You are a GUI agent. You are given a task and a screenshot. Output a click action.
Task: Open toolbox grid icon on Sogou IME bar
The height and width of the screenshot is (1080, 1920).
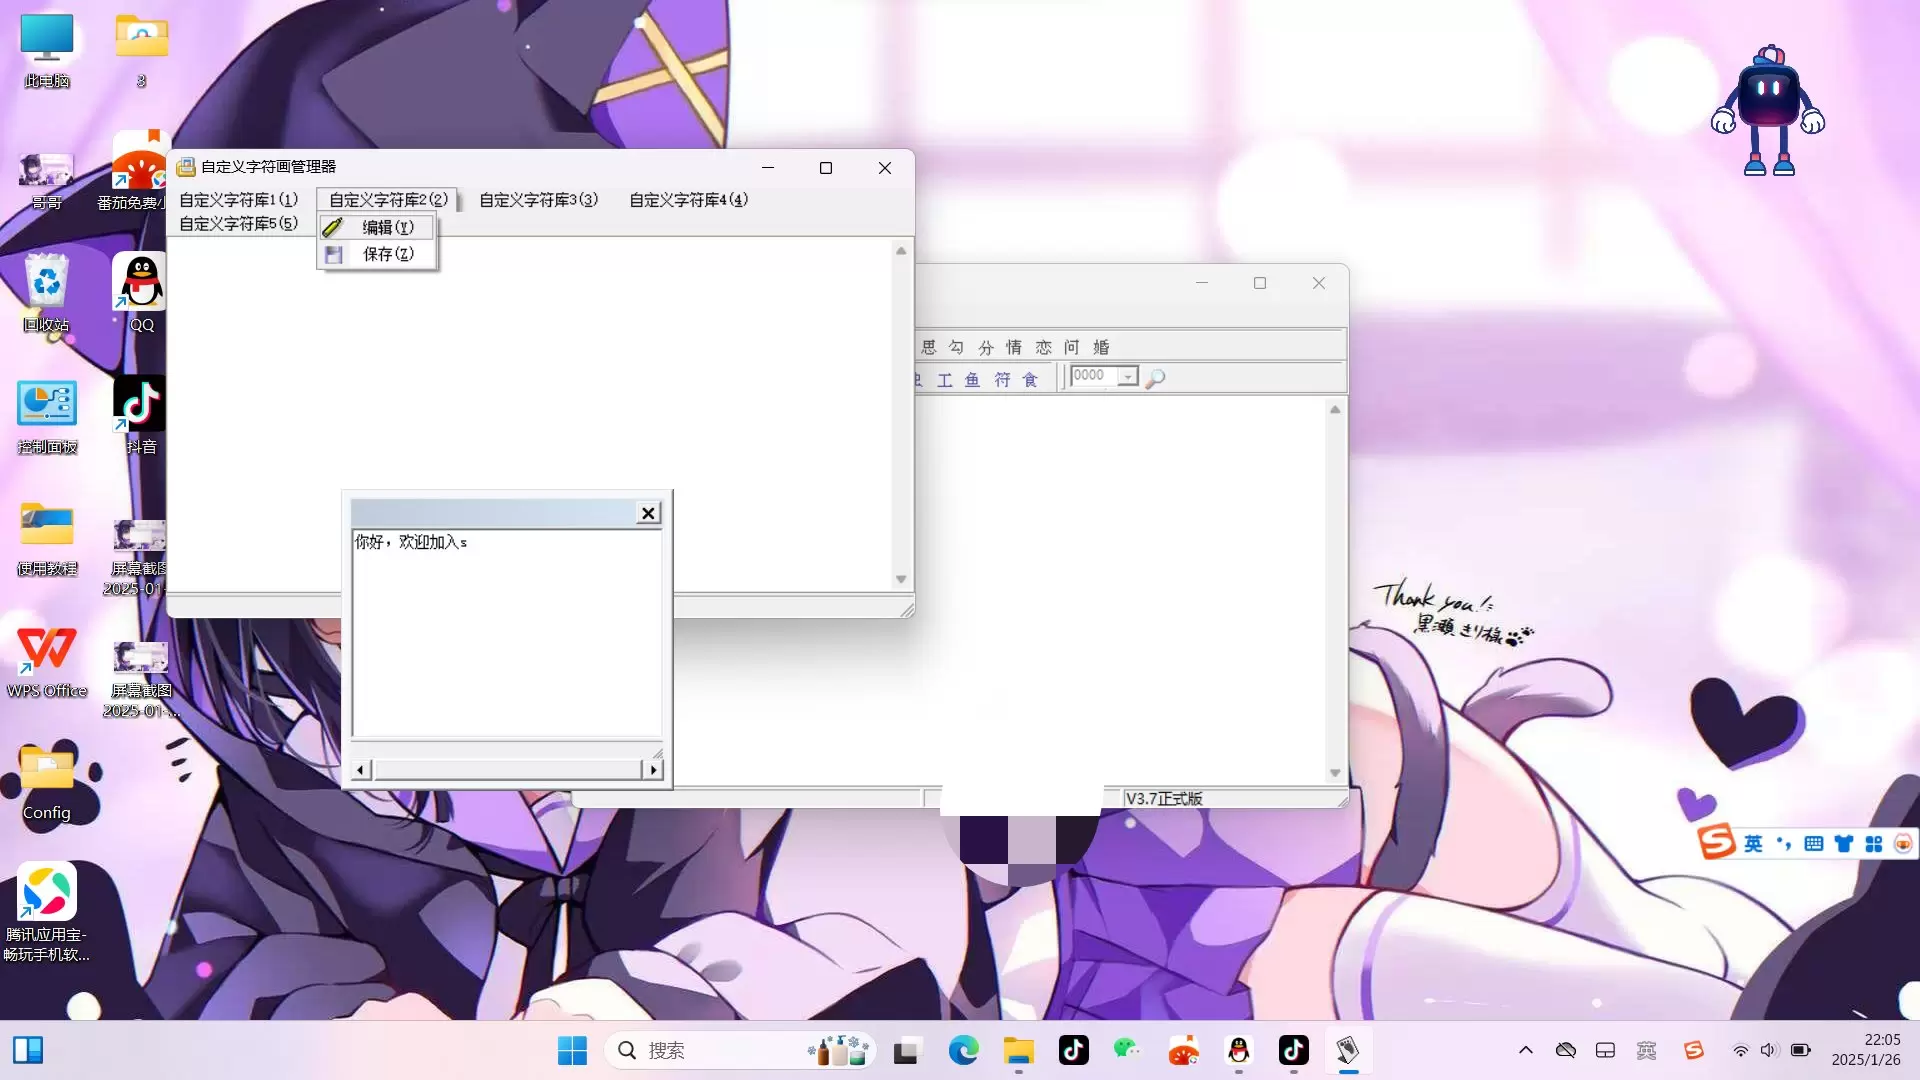click(1874, 844)
